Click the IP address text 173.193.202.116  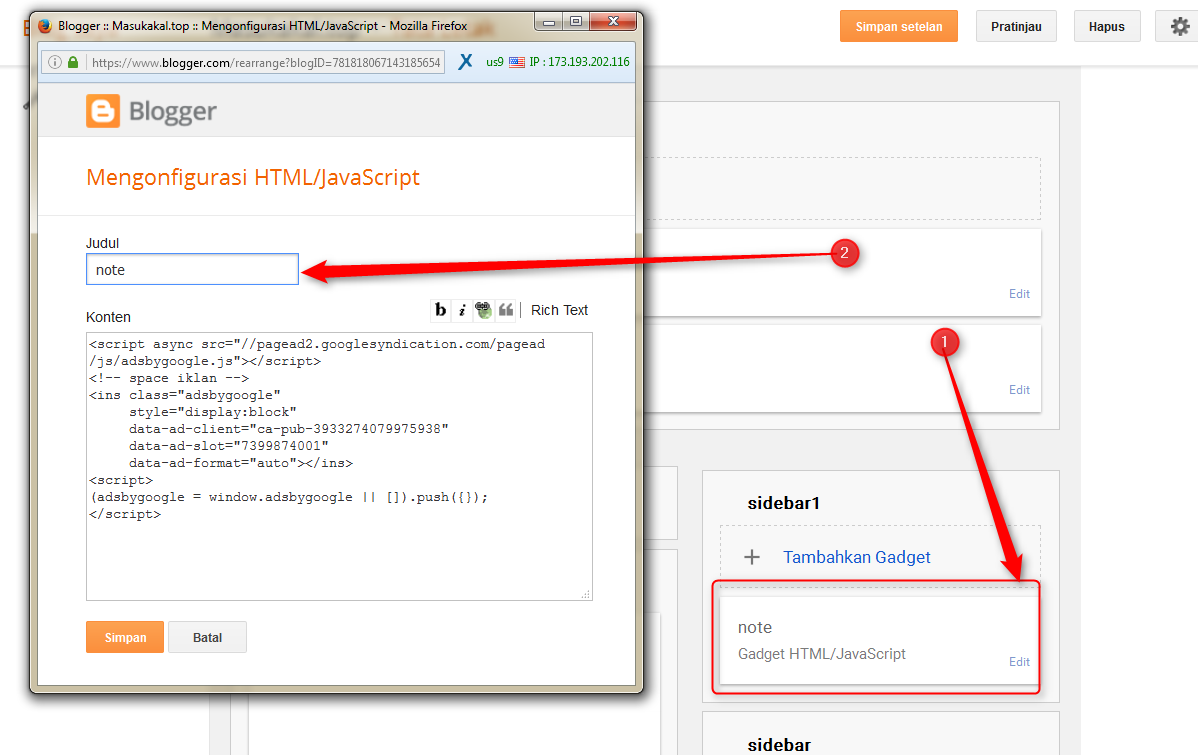pos(589,62)
